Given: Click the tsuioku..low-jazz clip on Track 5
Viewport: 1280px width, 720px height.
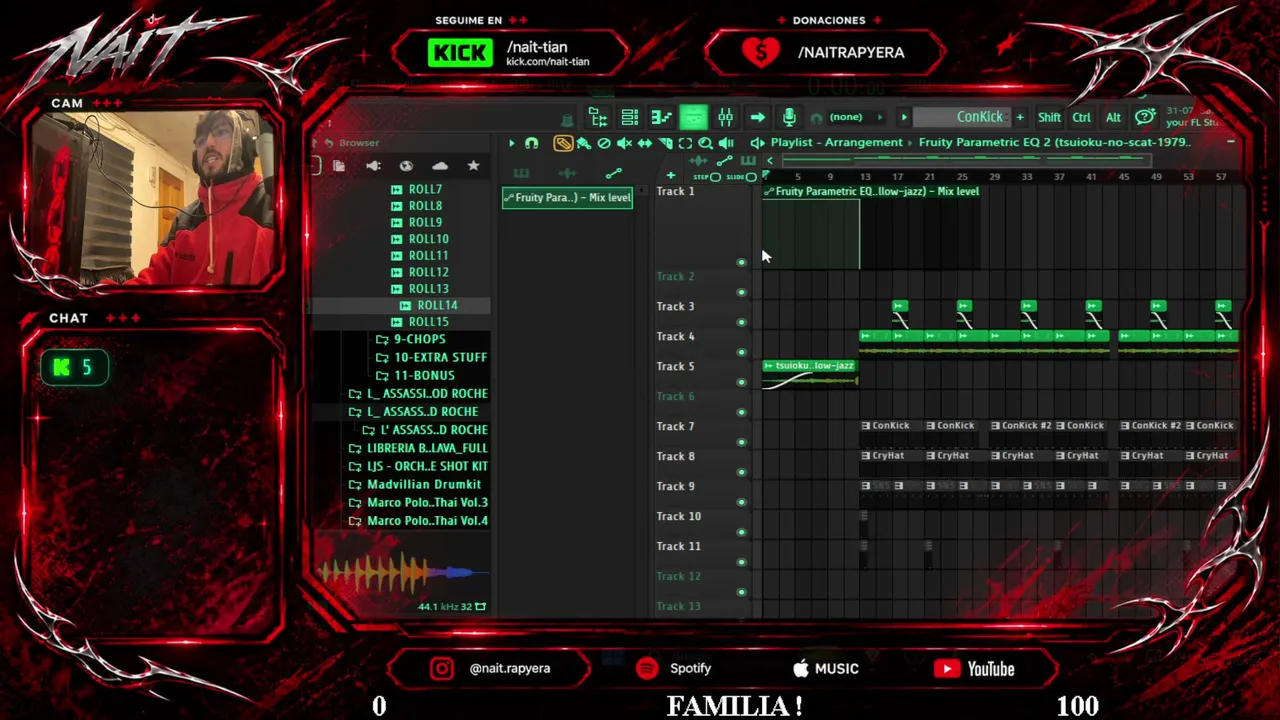Looking at the screenshot, I should (810, 375).
